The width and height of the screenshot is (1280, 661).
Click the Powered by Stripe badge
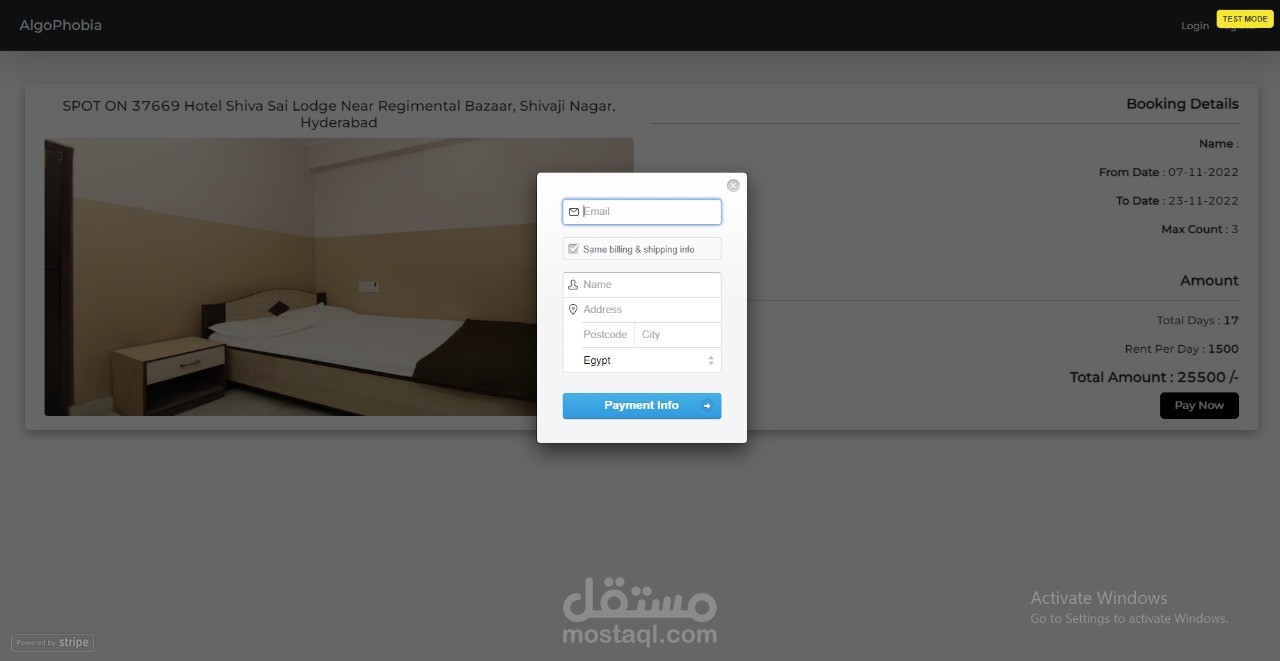click(53, 643)
